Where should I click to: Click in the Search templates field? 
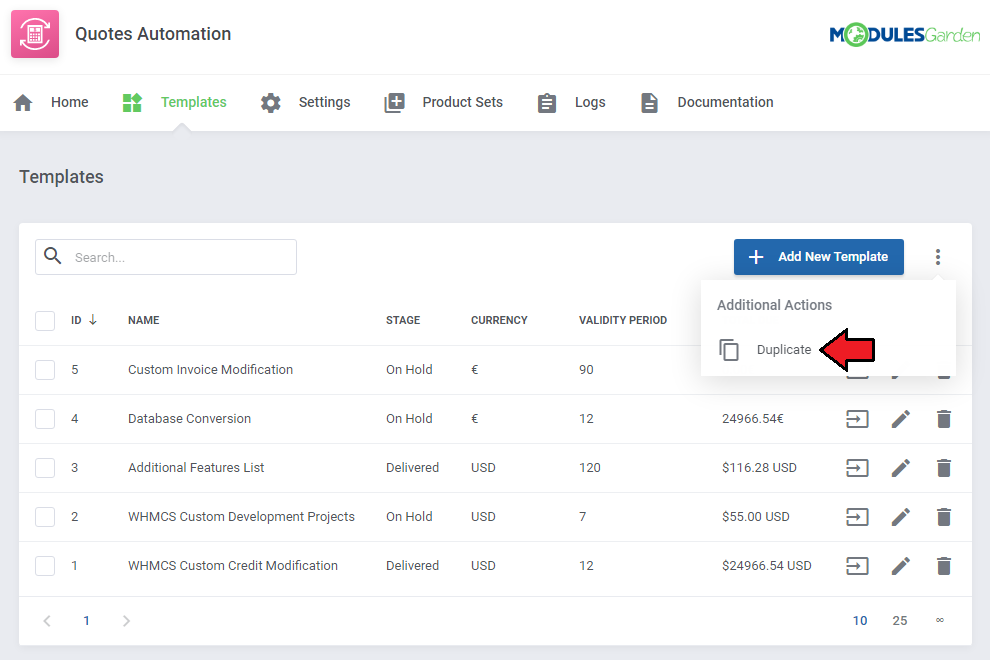coord(166,257)
